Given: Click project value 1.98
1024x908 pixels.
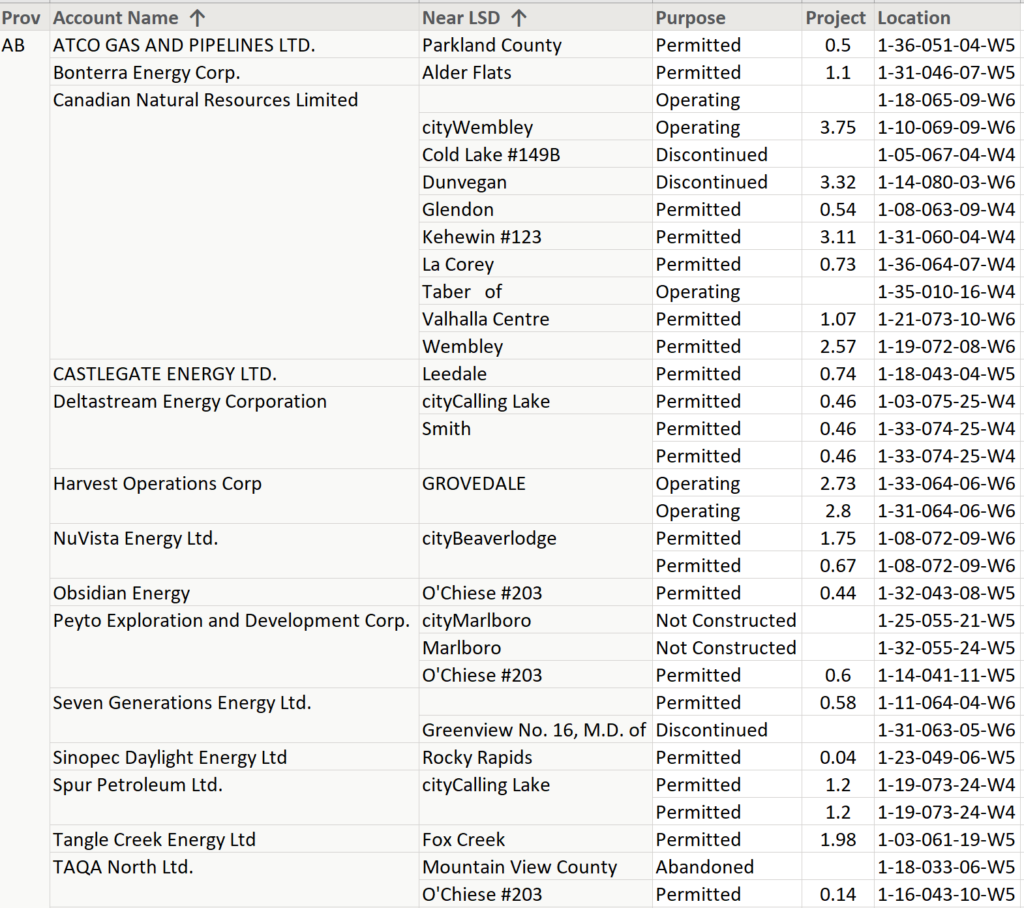Looking at the screenshot, I should (838, 840).
